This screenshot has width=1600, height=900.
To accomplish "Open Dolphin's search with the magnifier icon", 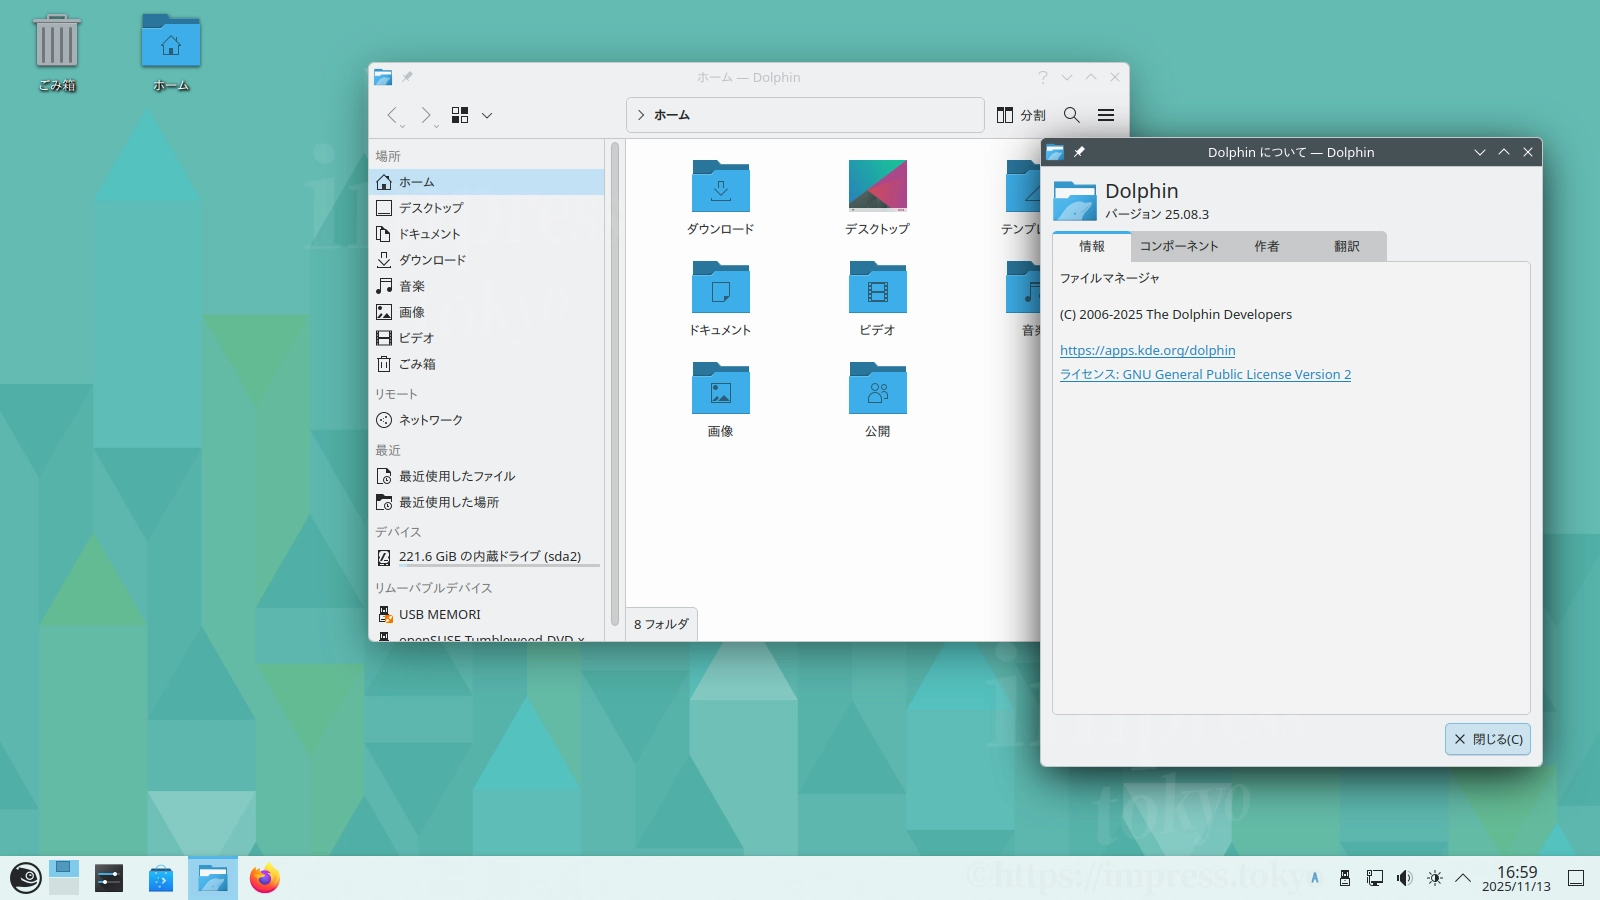I will [1072, 115].
